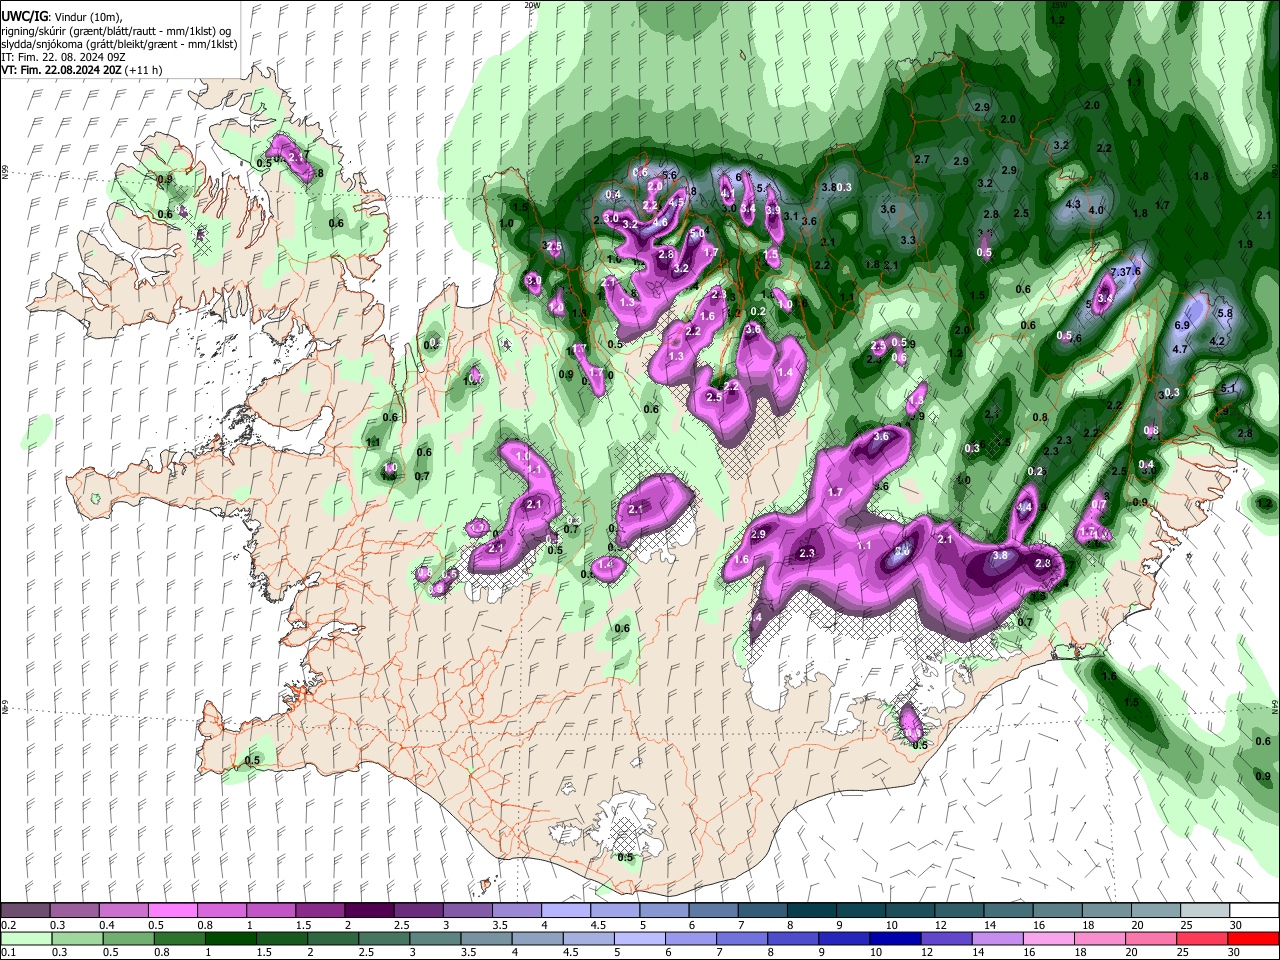1280x960 pixels.
Task: Click the 'slydda/snjókoma (grátt/bleikt/grænt' description line
Action: coord(119,44)
